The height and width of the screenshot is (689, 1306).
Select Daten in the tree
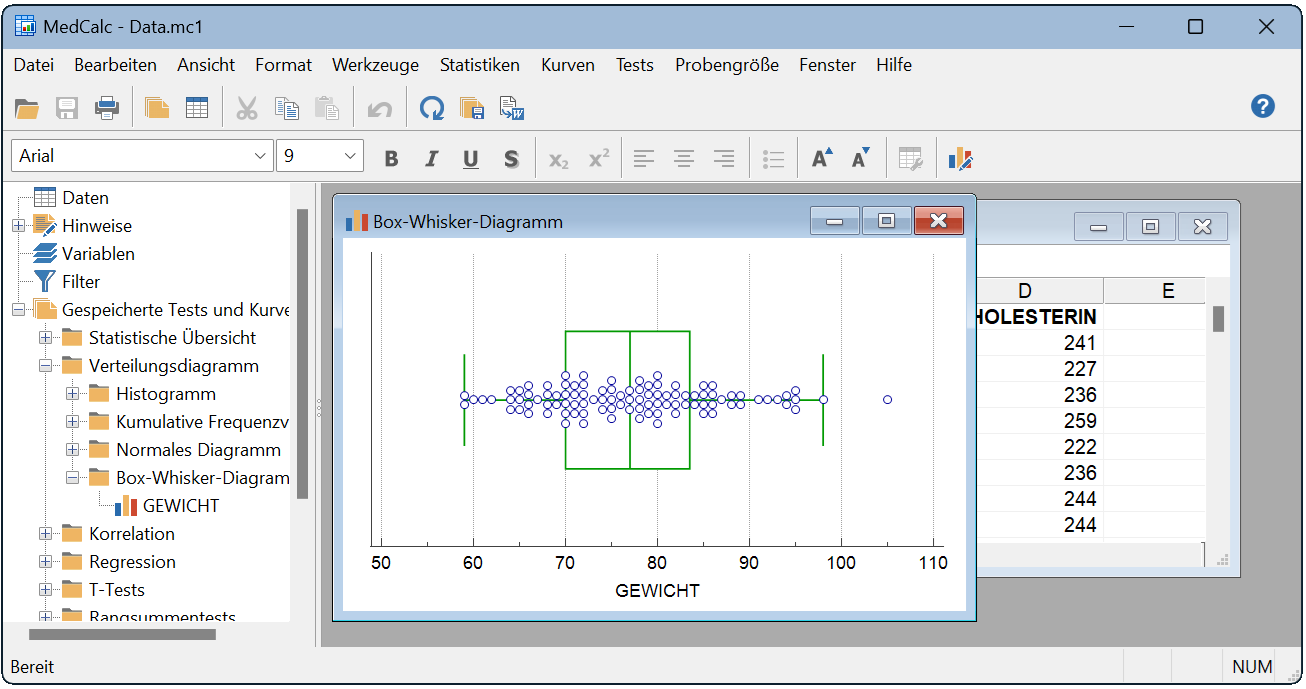[85, 198]
